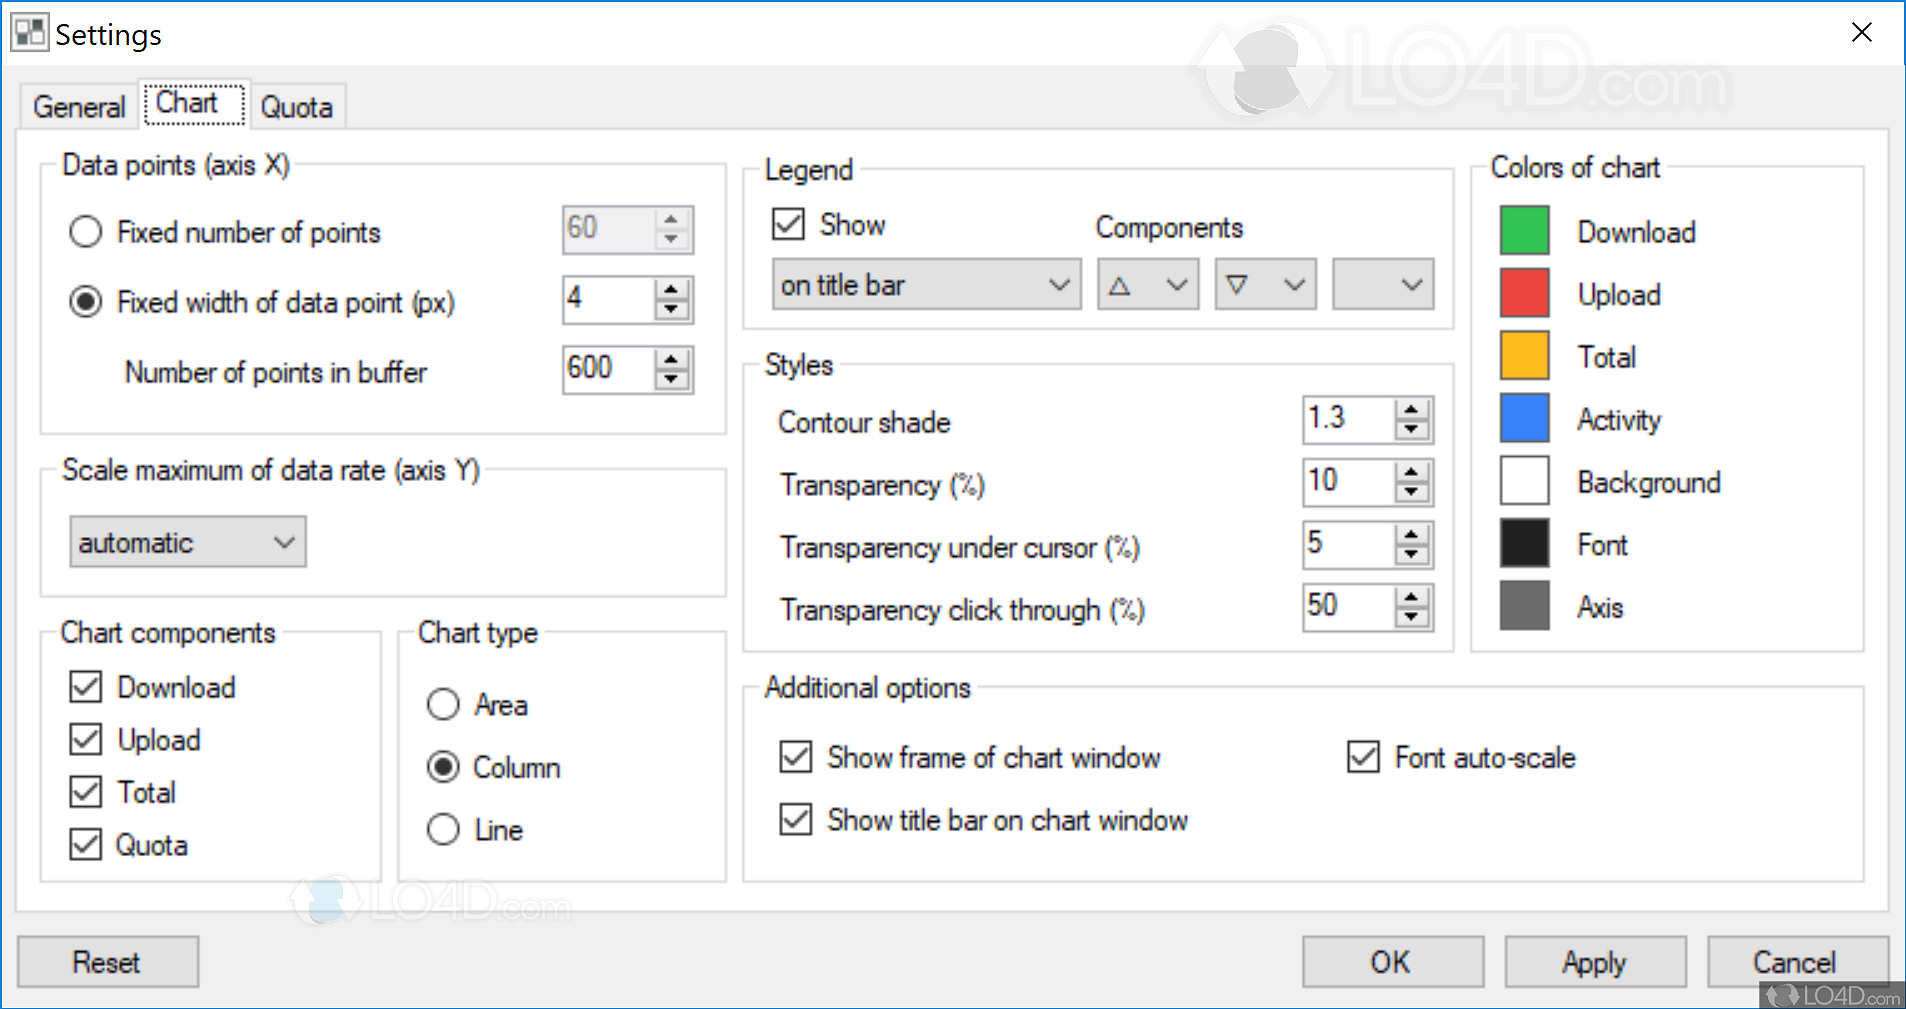This screenshot has height=1009, width=1906.
Task: Select the Fixed number of points option
Action: coord(86,231)
